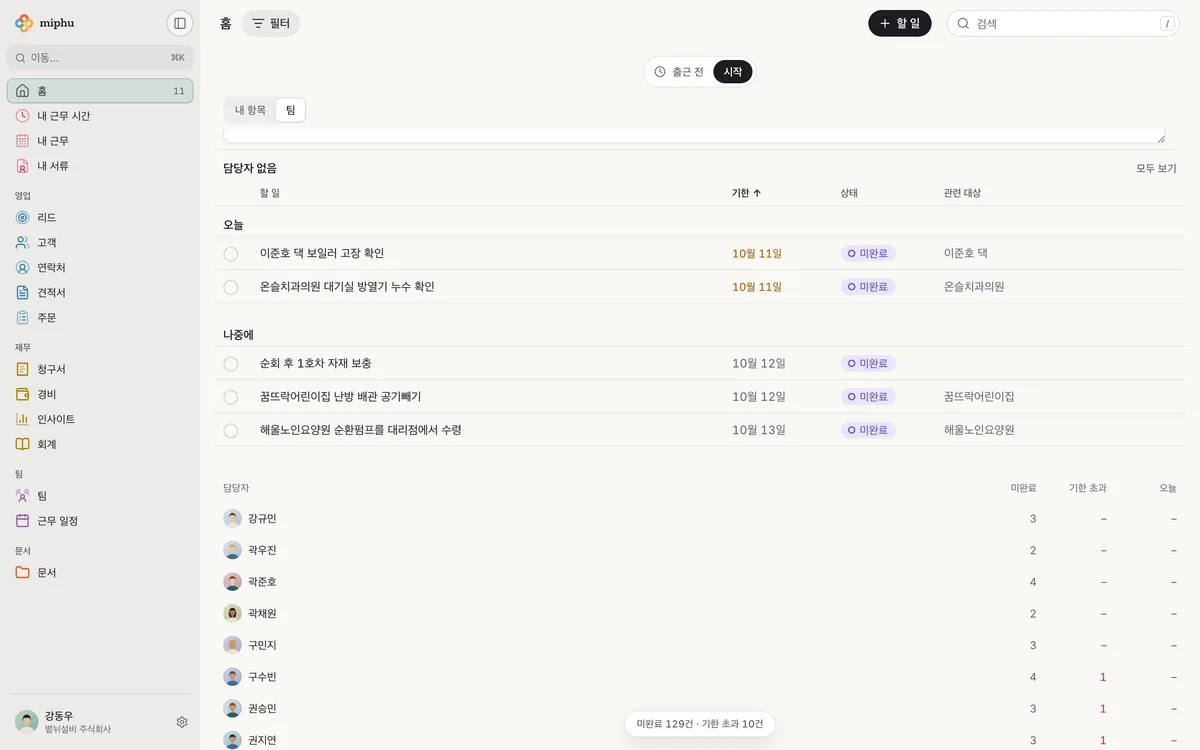Open 회계 book icon
The image size is (1200, 750).
point(22,444)
